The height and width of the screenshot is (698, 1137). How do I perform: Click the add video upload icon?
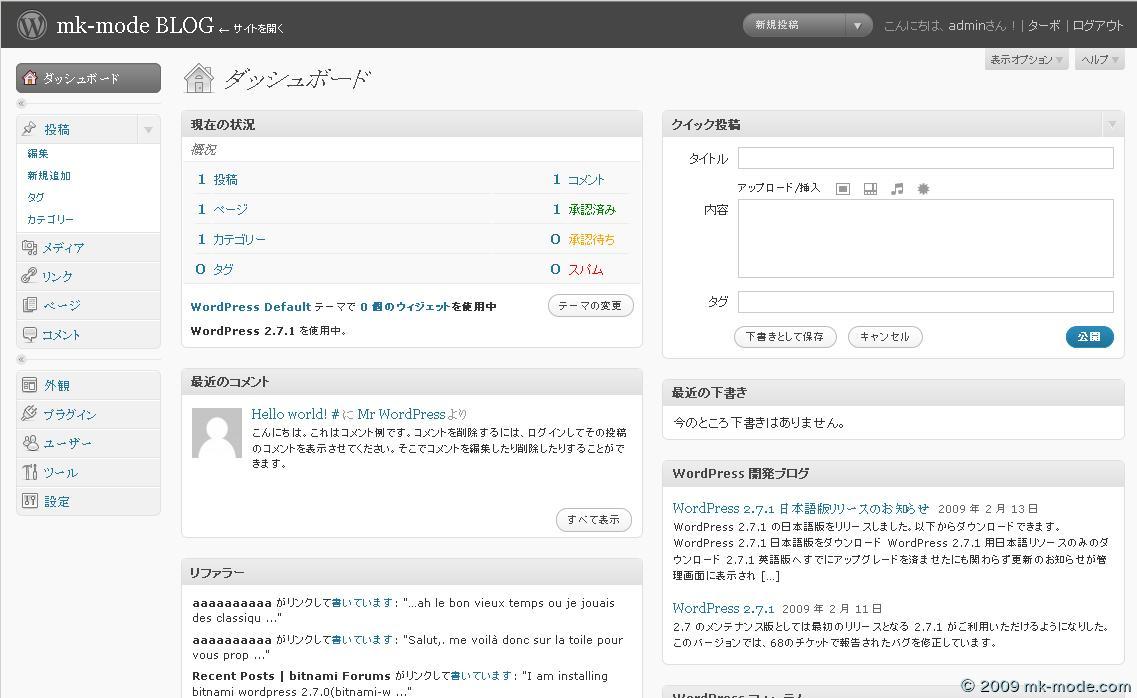click(870, 189)
